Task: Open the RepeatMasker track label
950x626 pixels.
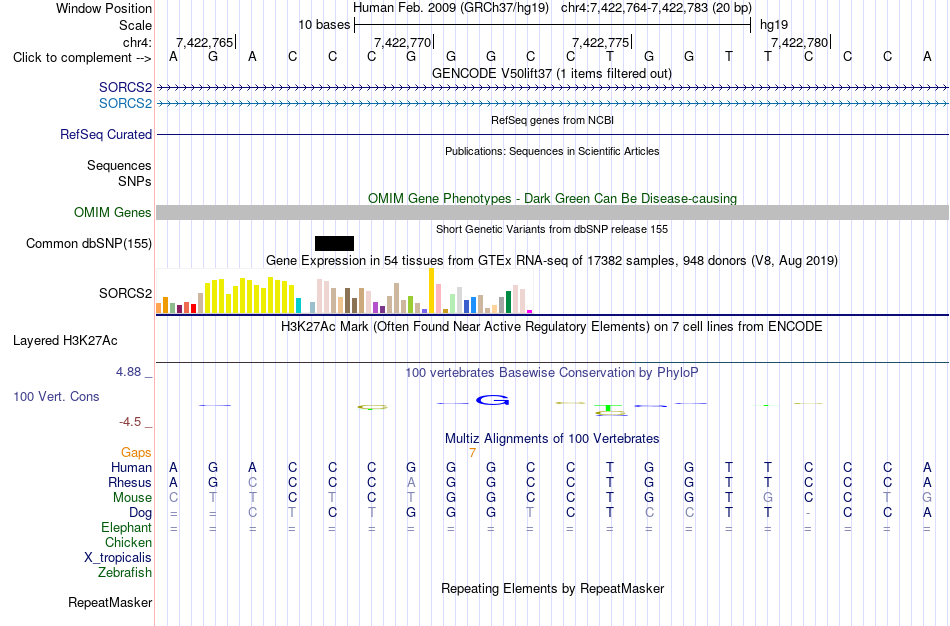Action: click(110, 602)
